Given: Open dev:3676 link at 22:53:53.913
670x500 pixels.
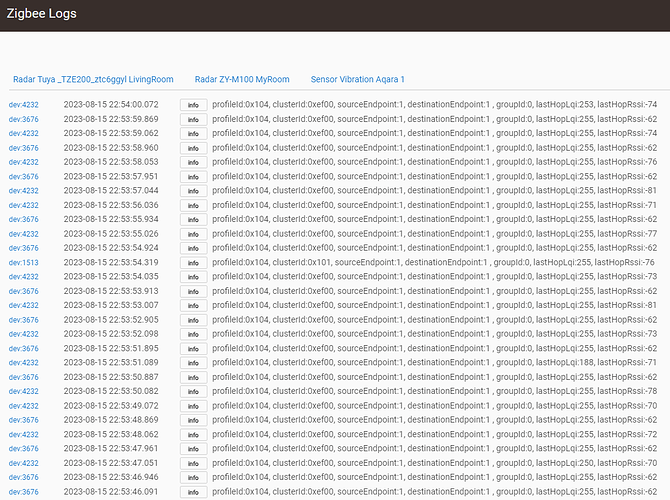Looking at the screenshot, I should pyautogui.click(x=24, y=291).
